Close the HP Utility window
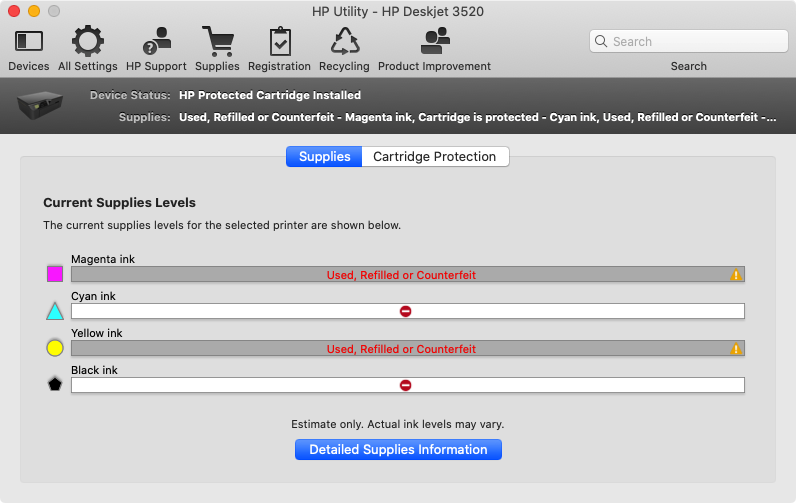This screenshot has width=796, height=503. (x=14, y=11)
